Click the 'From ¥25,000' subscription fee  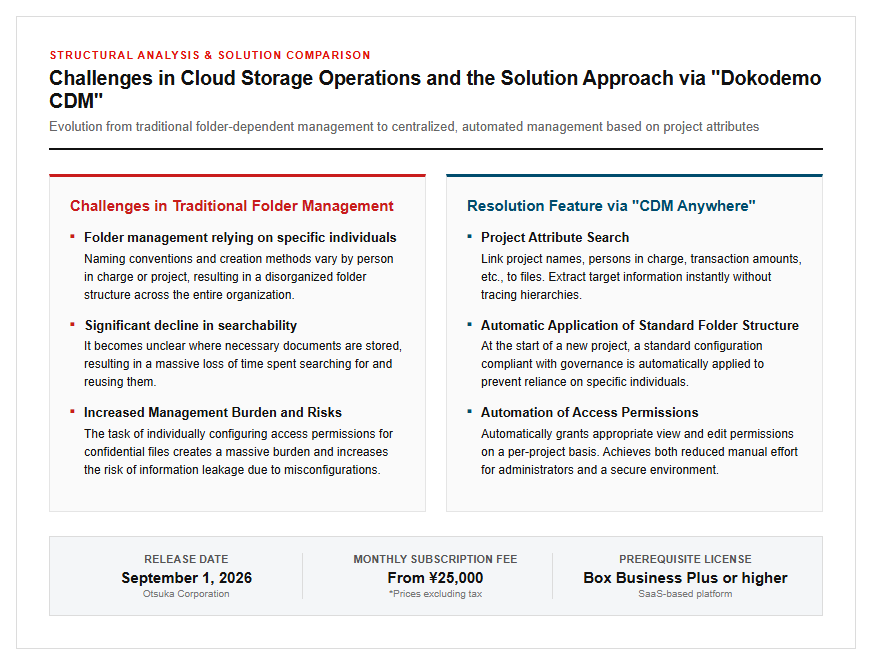click(435, 578)
